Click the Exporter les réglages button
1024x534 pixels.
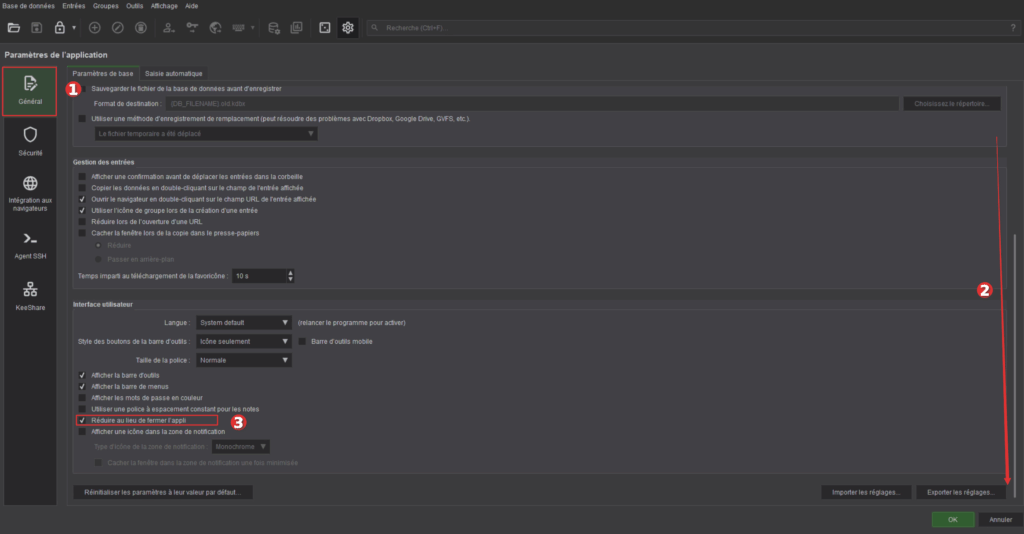tap(960, 492)
